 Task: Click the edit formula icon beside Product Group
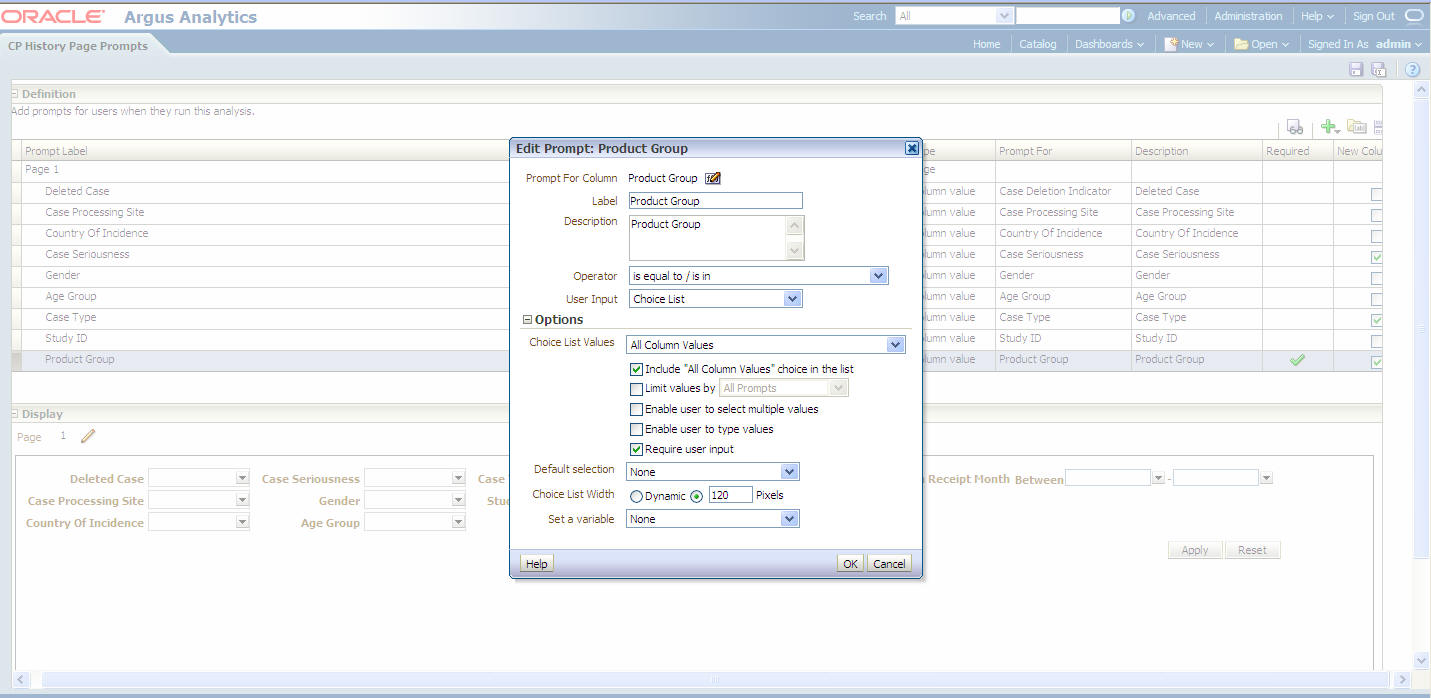(x=713, y=178)
